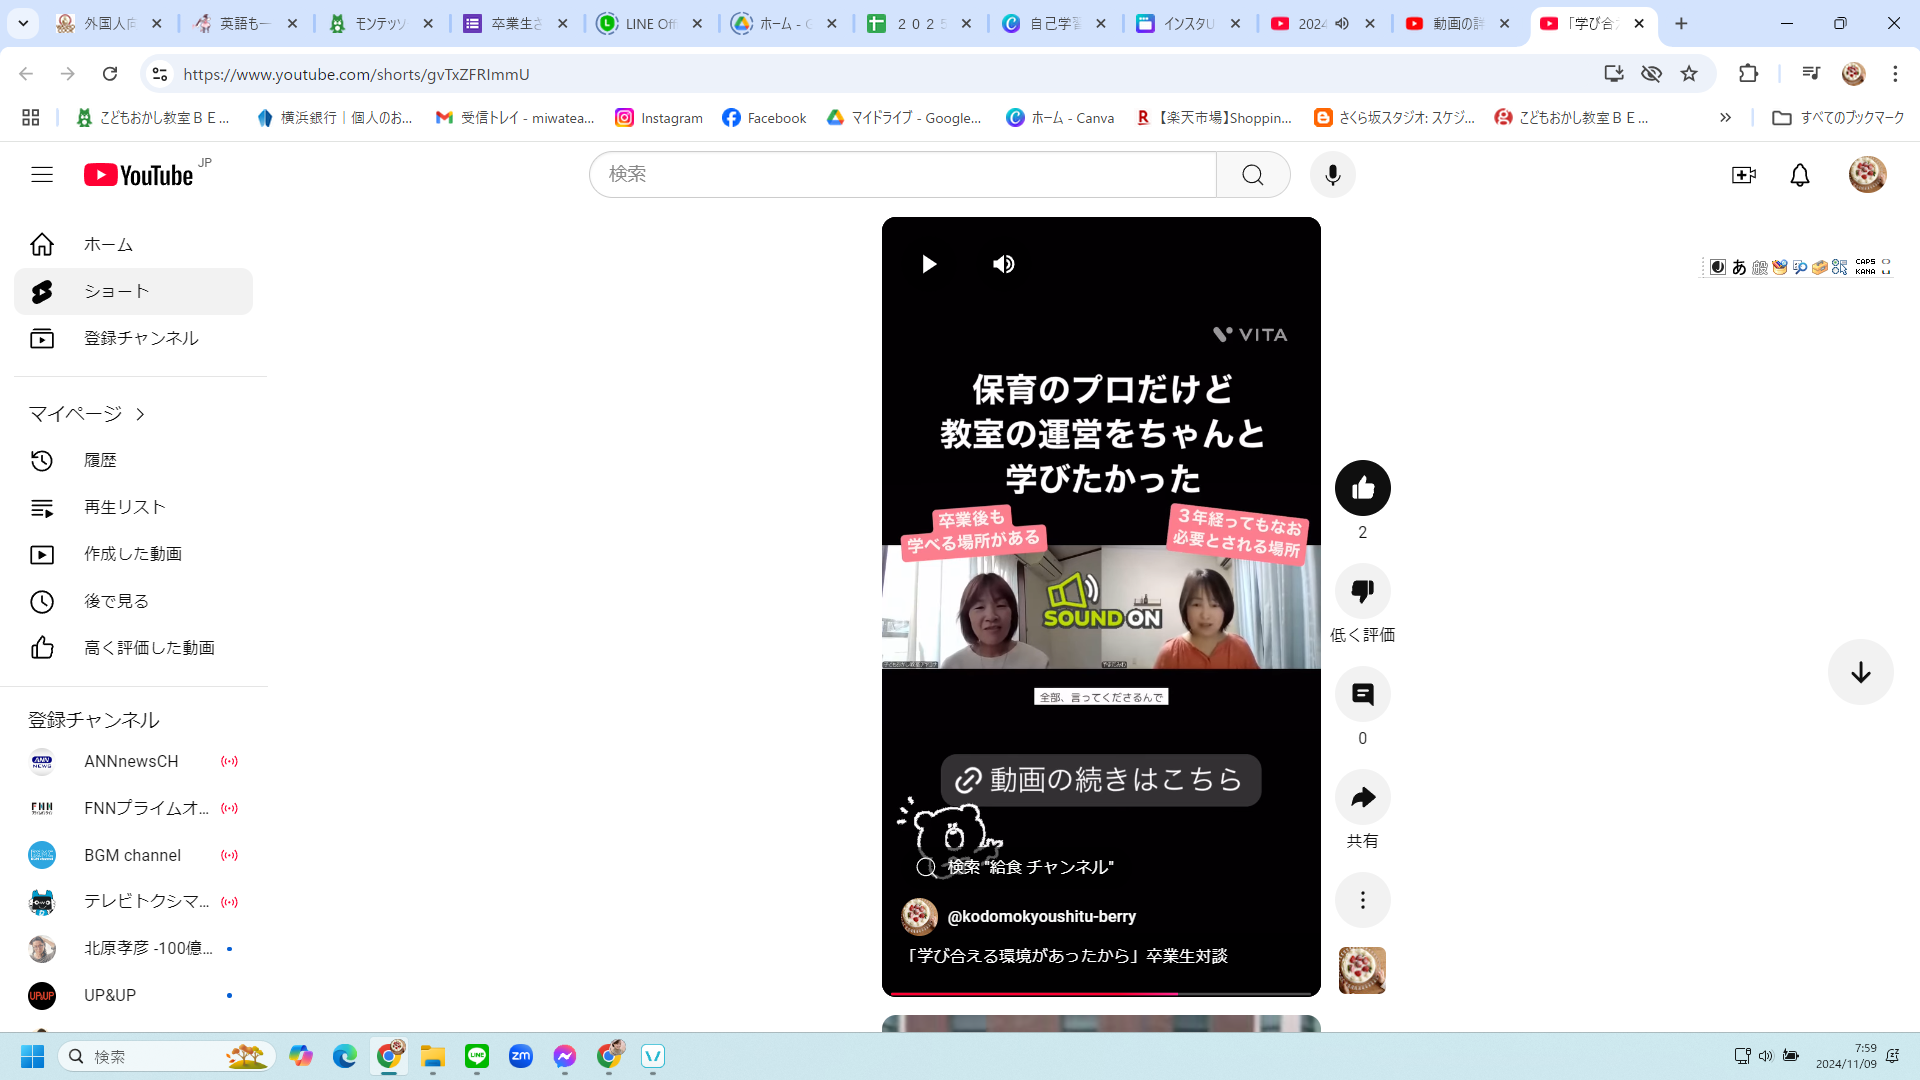Seek on the short's progress bar
This screenshot has height=1080, width=1920.
click(1100, 993)
